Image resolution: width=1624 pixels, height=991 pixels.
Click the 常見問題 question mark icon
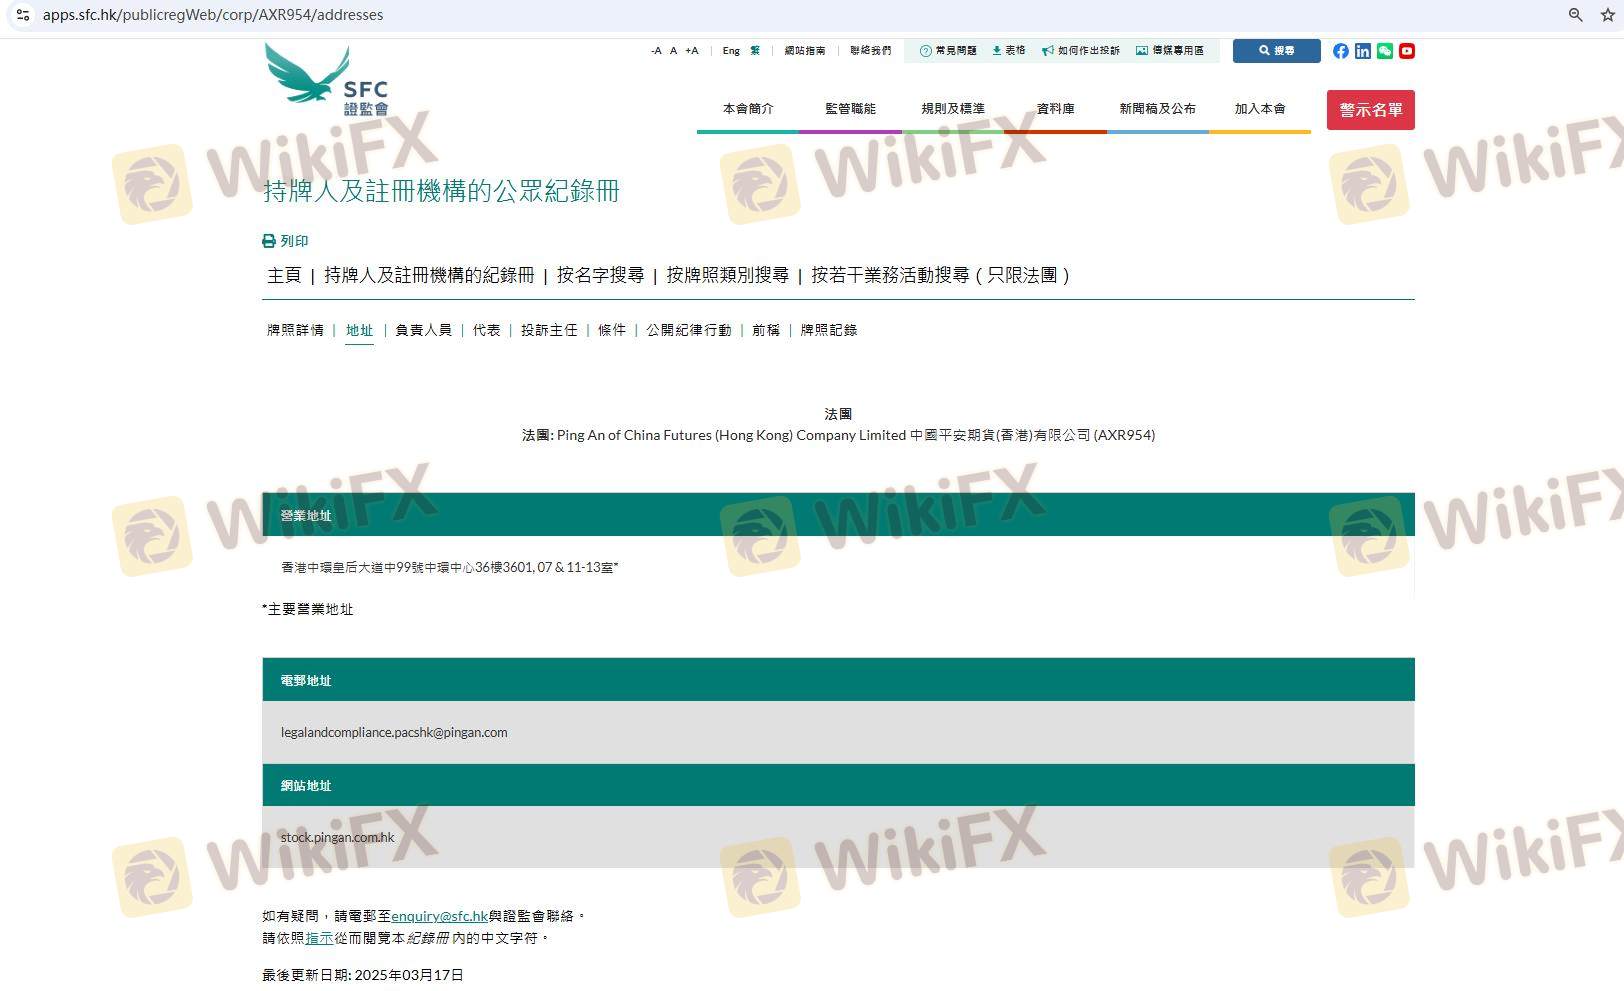point(925,51)
